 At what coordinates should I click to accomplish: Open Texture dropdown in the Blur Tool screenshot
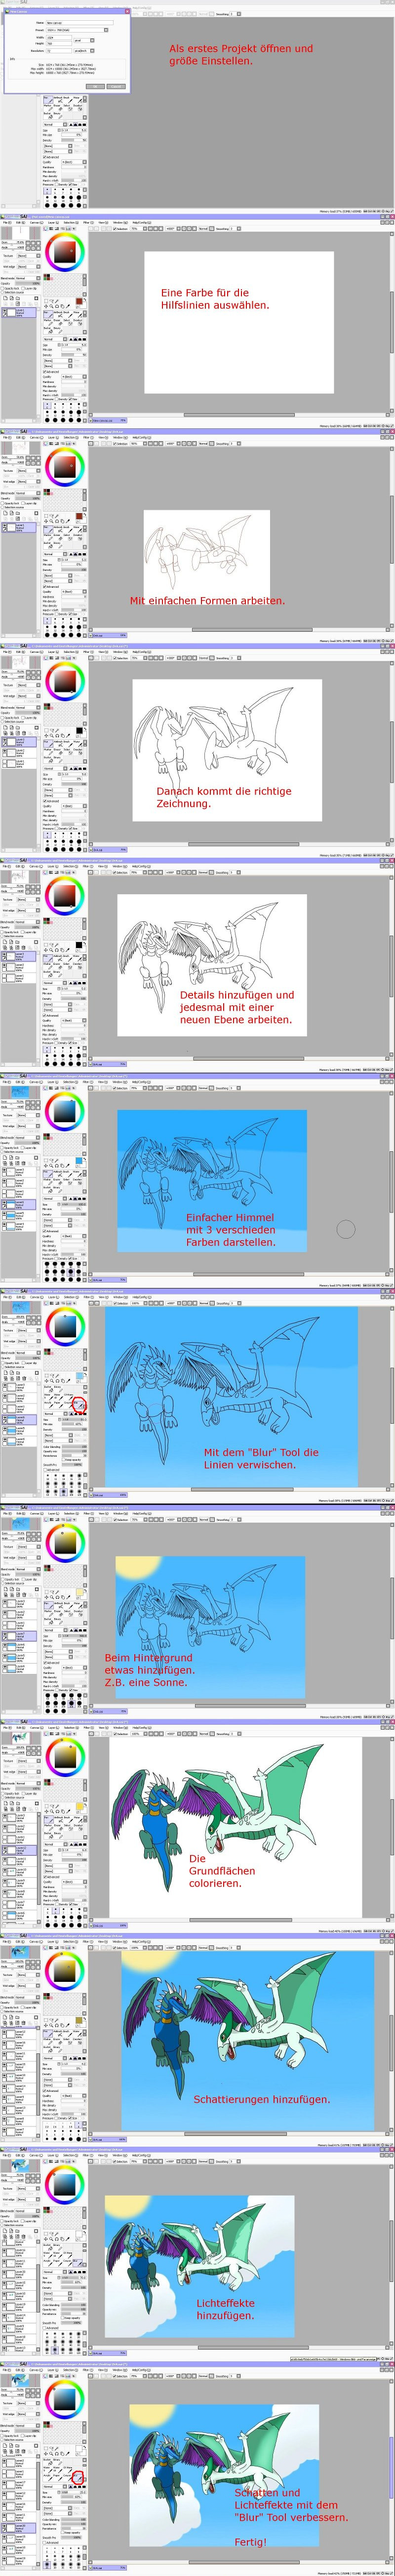coord(29,1330)
